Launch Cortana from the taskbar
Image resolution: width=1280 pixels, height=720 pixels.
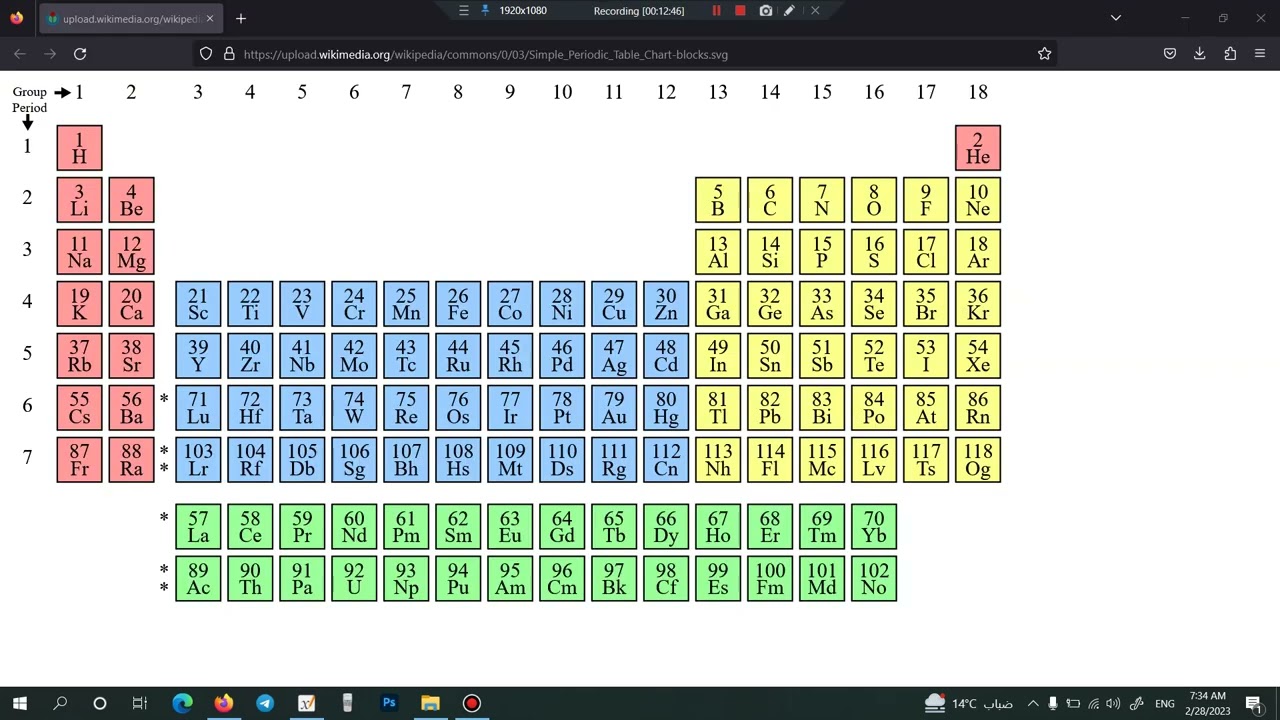pyautogui.click(x=100, y=703)
